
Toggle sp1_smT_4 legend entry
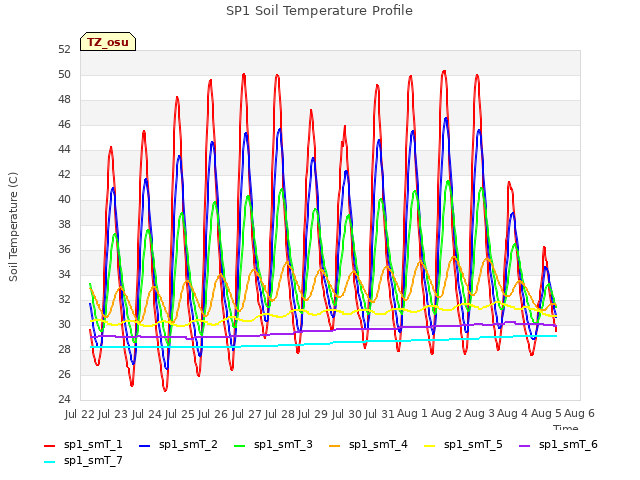[368, 444]
